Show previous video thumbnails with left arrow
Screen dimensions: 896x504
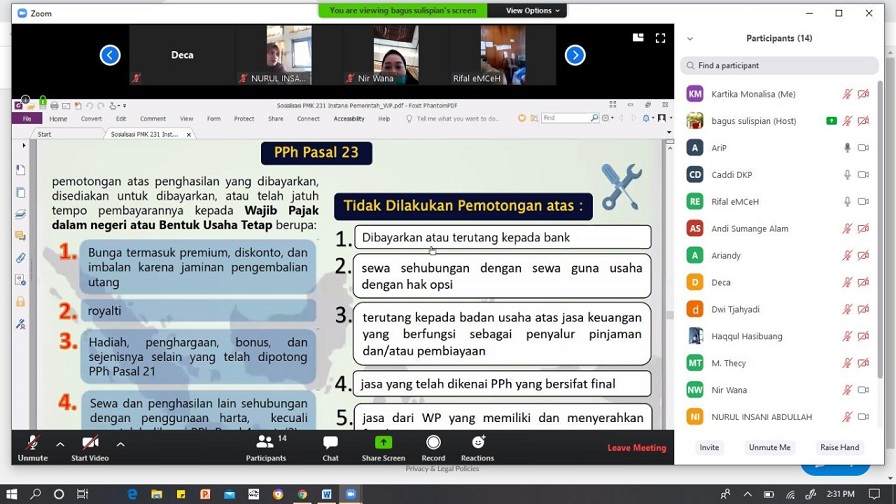(110, 55)
